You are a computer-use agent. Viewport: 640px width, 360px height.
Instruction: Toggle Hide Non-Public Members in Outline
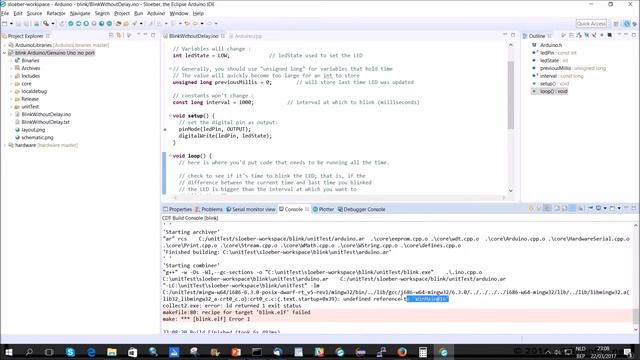click(602, 36)
